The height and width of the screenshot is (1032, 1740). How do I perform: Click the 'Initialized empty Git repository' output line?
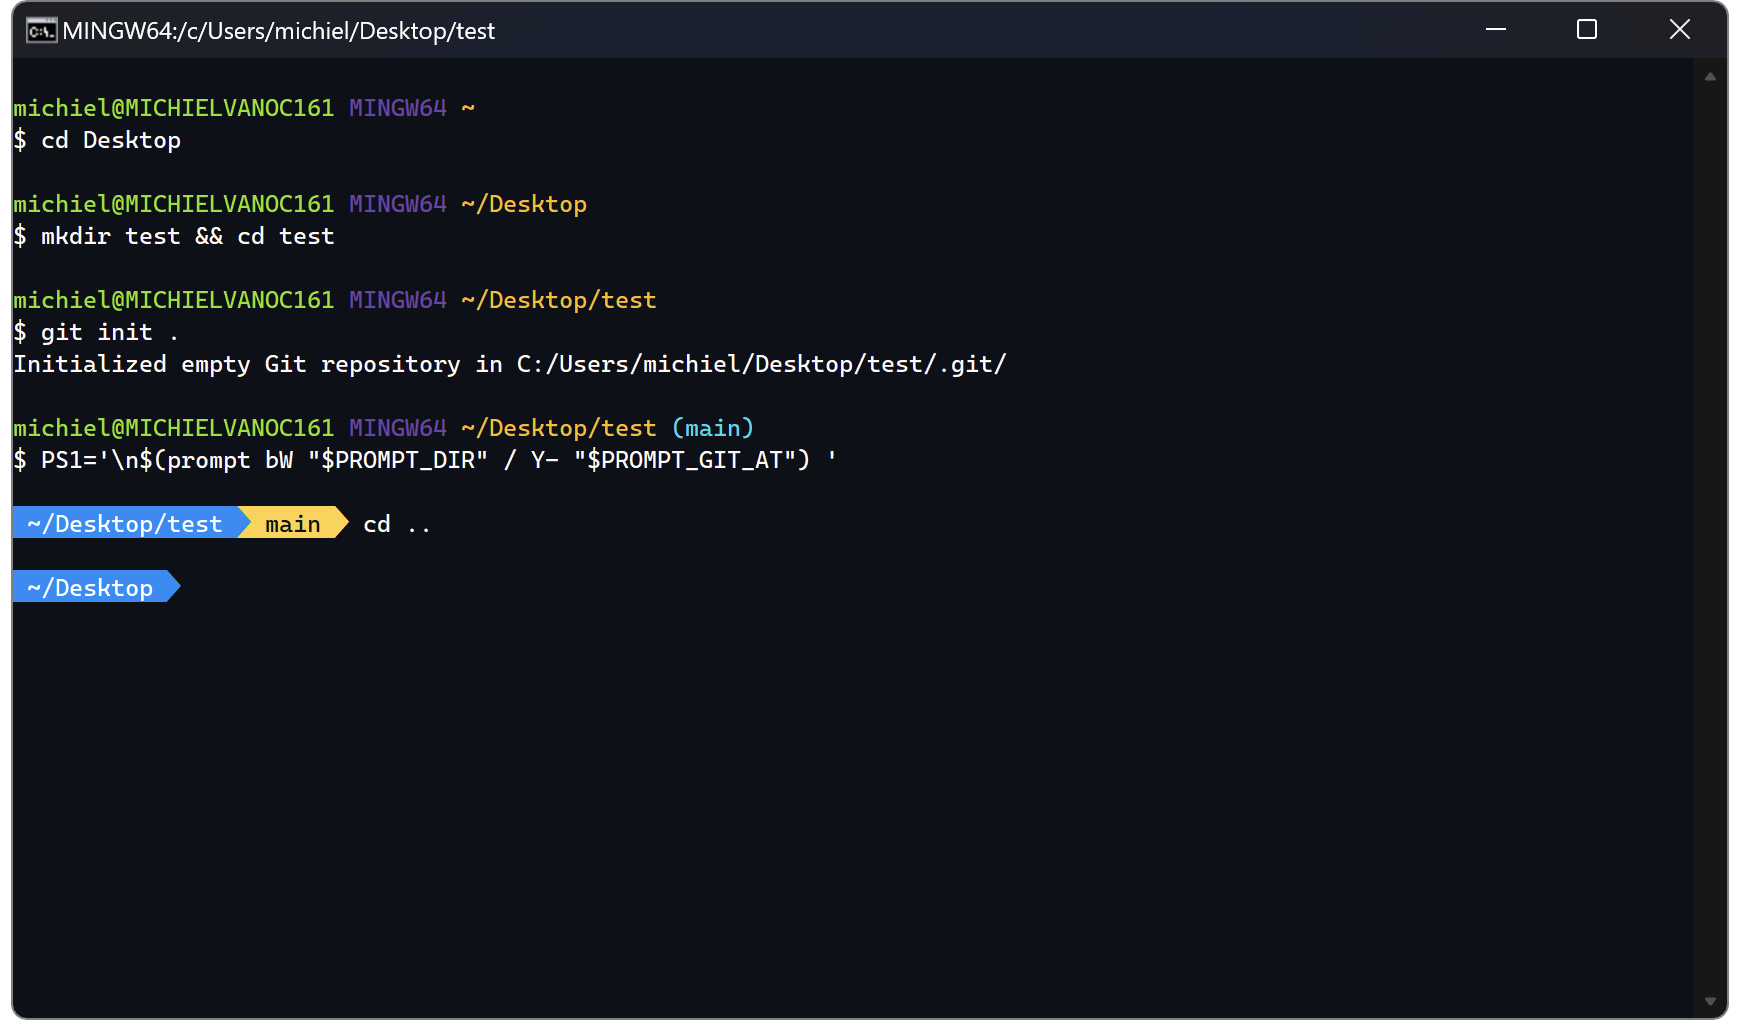[x=510, y=364]
